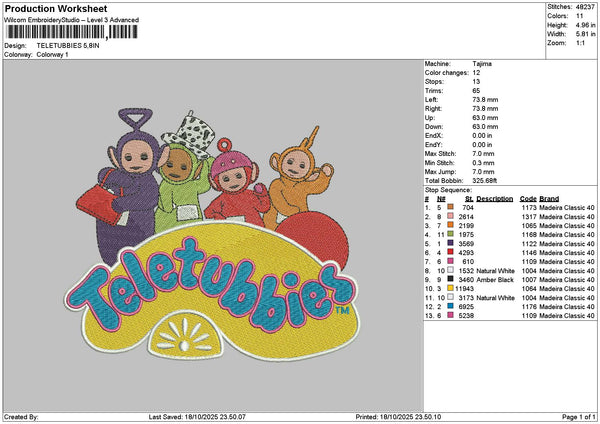Pick the purple swatch for thread 3569
Screen dimensions: 600x424
point(451,243)
